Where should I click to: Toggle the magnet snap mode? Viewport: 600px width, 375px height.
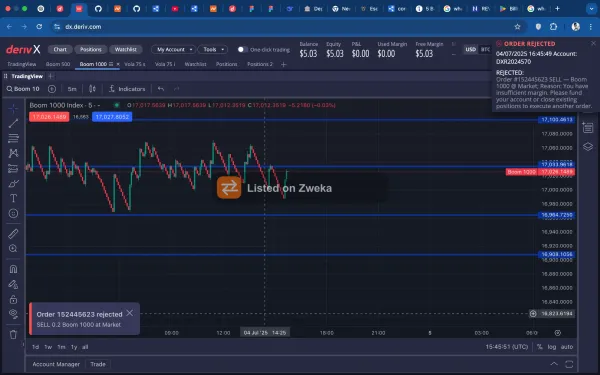click(13, 269)
